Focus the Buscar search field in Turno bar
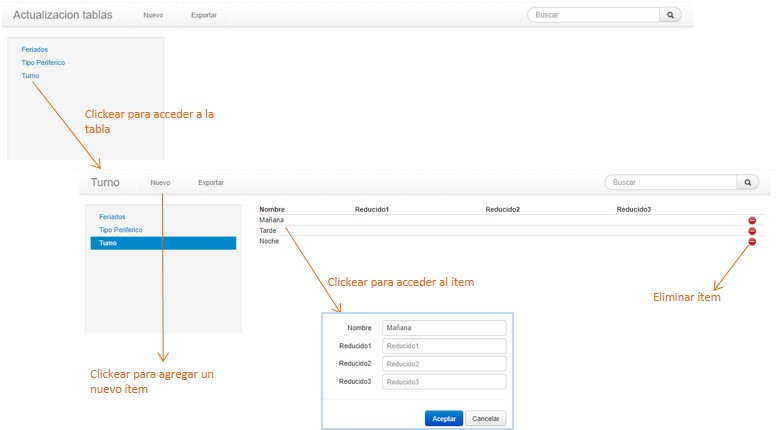Viewport: 776px width, 430px height. (x=670, y=183)
